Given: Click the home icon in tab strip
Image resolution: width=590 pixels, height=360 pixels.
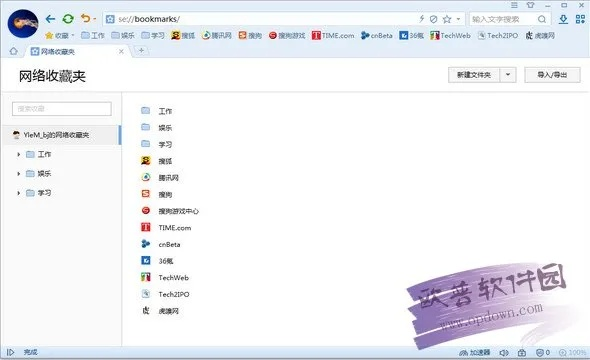Looking at the screenshot, I should coord(14,51).
